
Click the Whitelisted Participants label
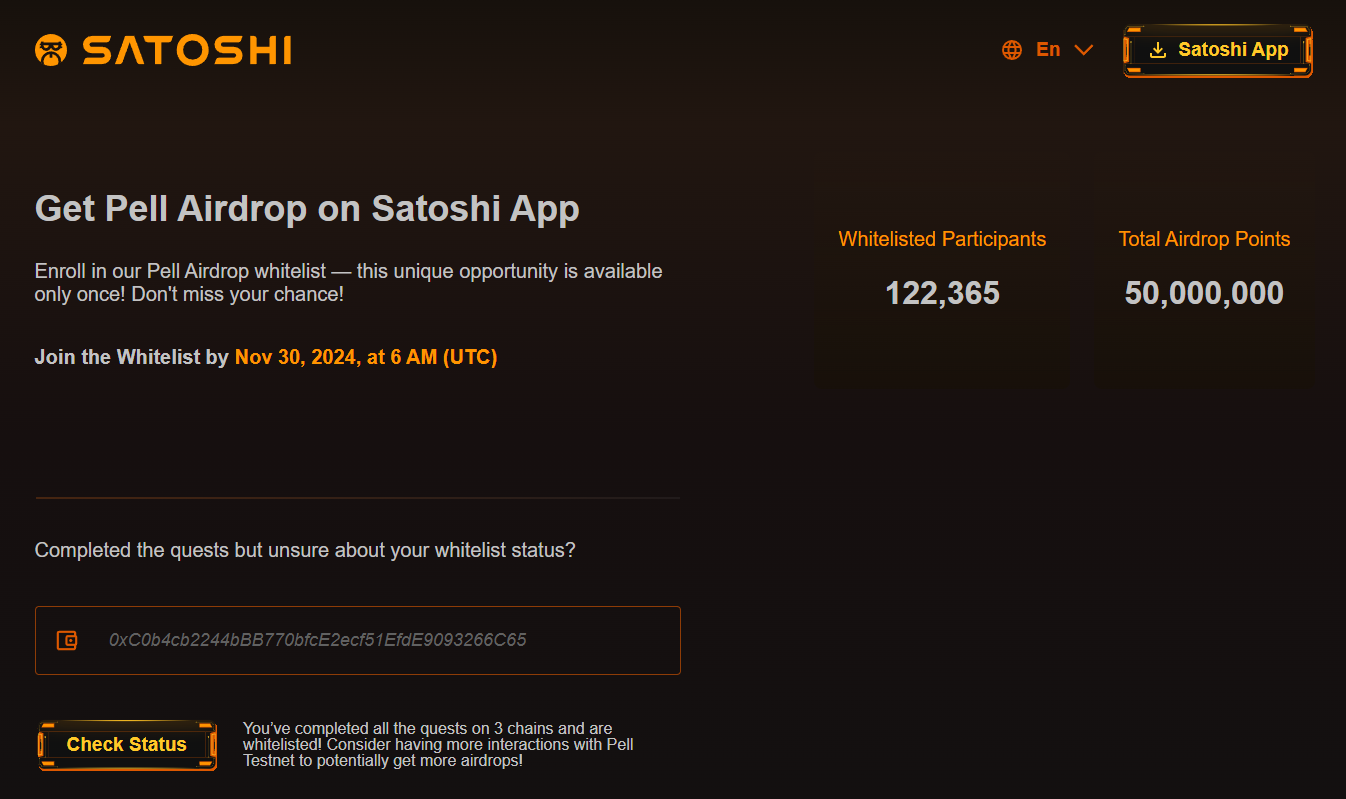click(x=942, y=239)
